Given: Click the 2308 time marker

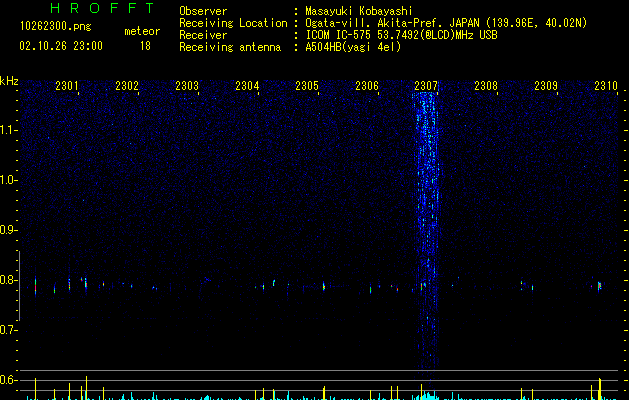Looking at the screenshot, I should [486, 85].
